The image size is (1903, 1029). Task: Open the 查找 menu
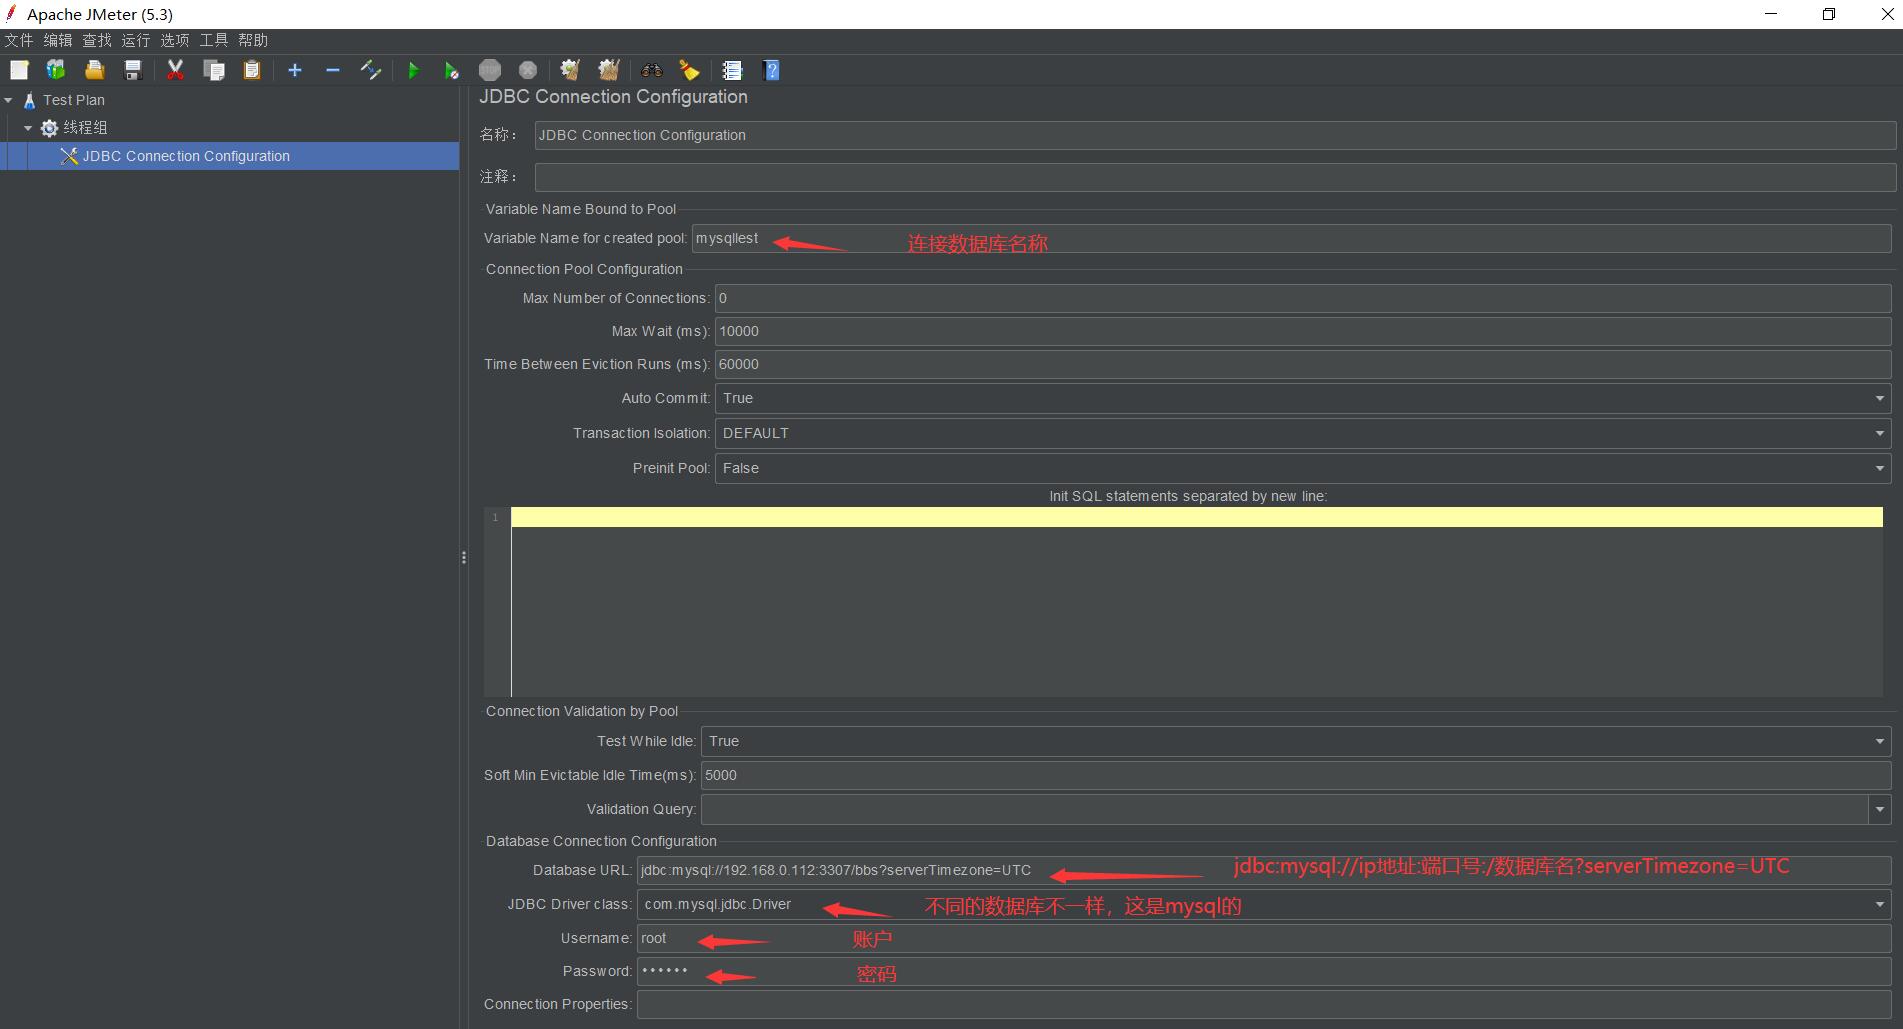tap(97, 40)
